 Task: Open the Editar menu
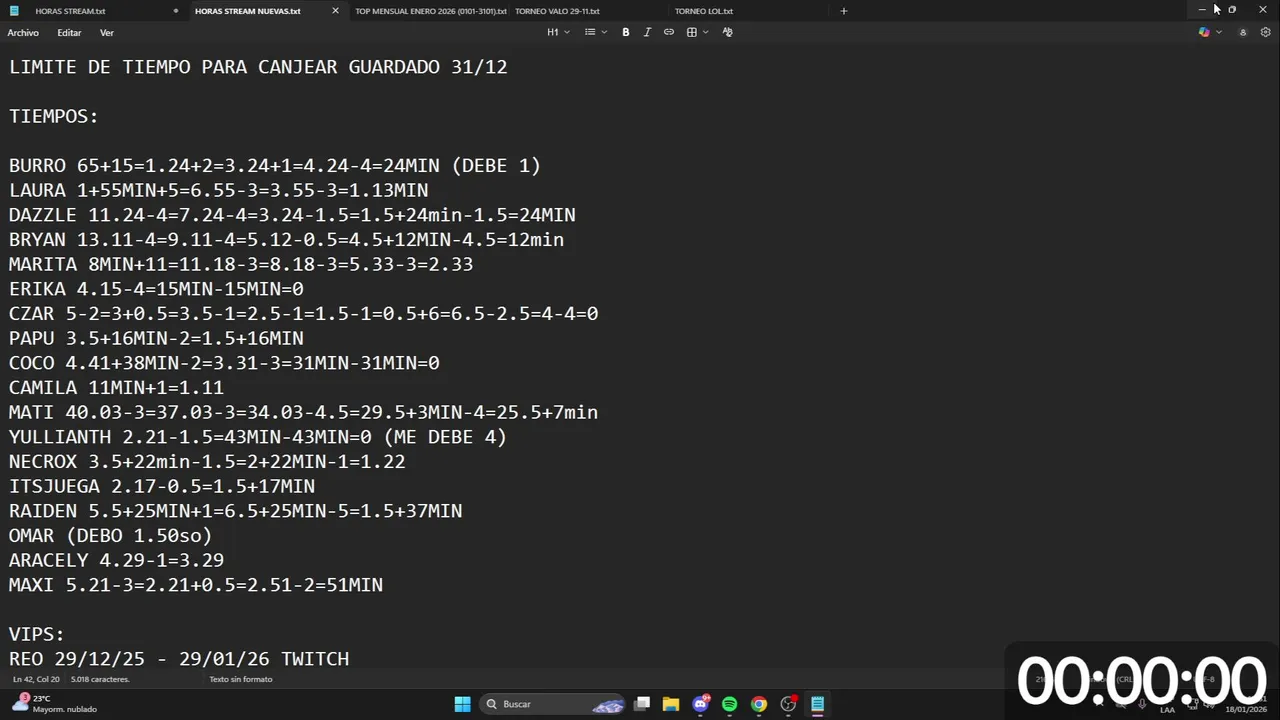pyautogui.click(x=69, y=33)
